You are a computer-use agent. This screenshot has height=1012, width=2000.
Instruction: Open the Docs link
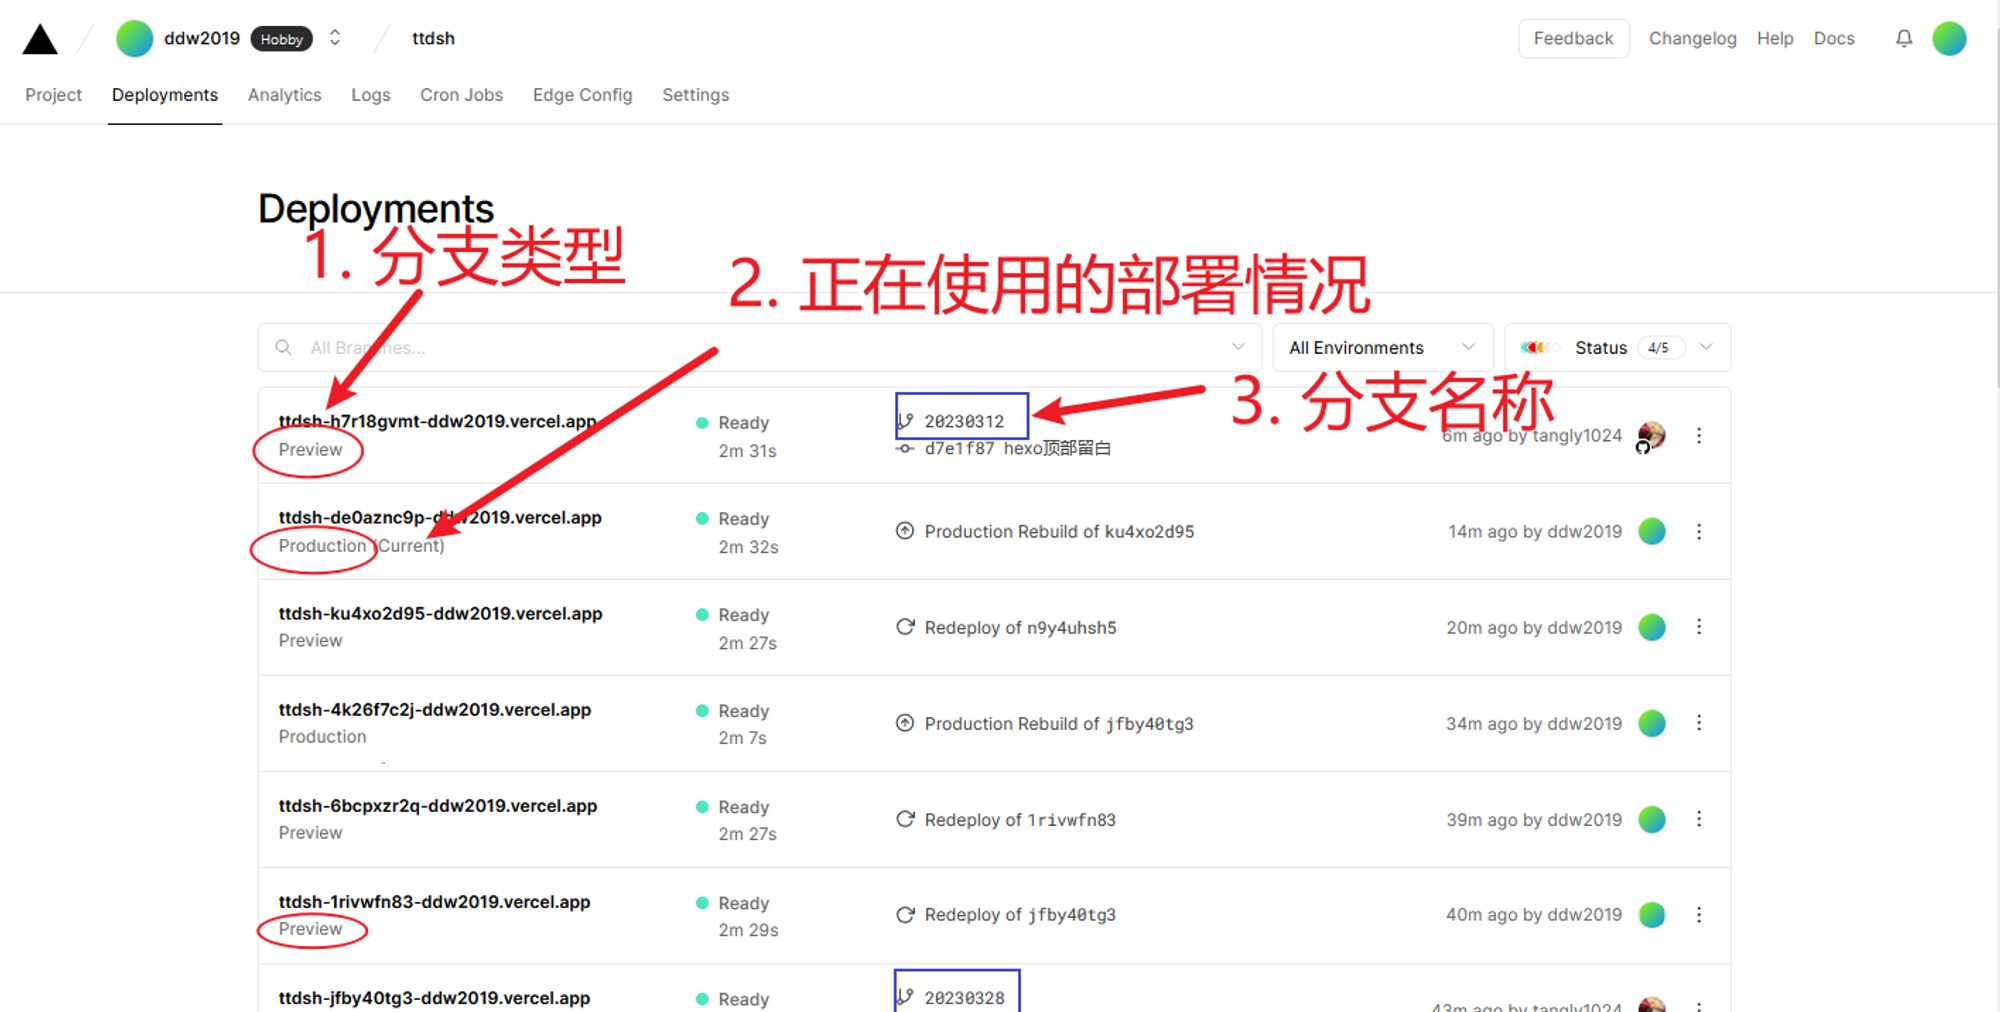point(1834,38)
